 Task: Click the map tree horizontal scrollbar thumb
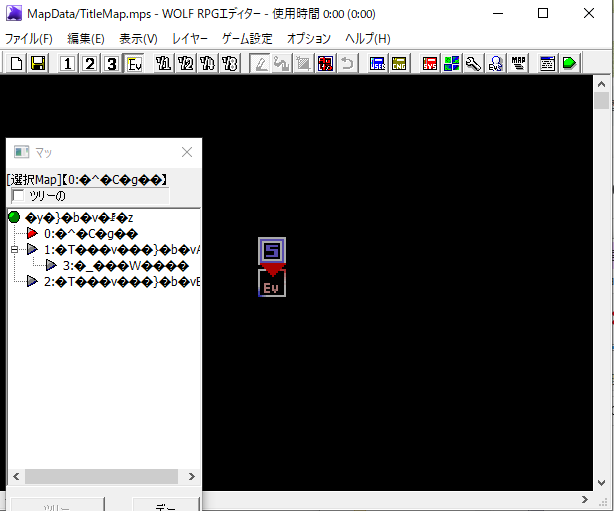101,476
